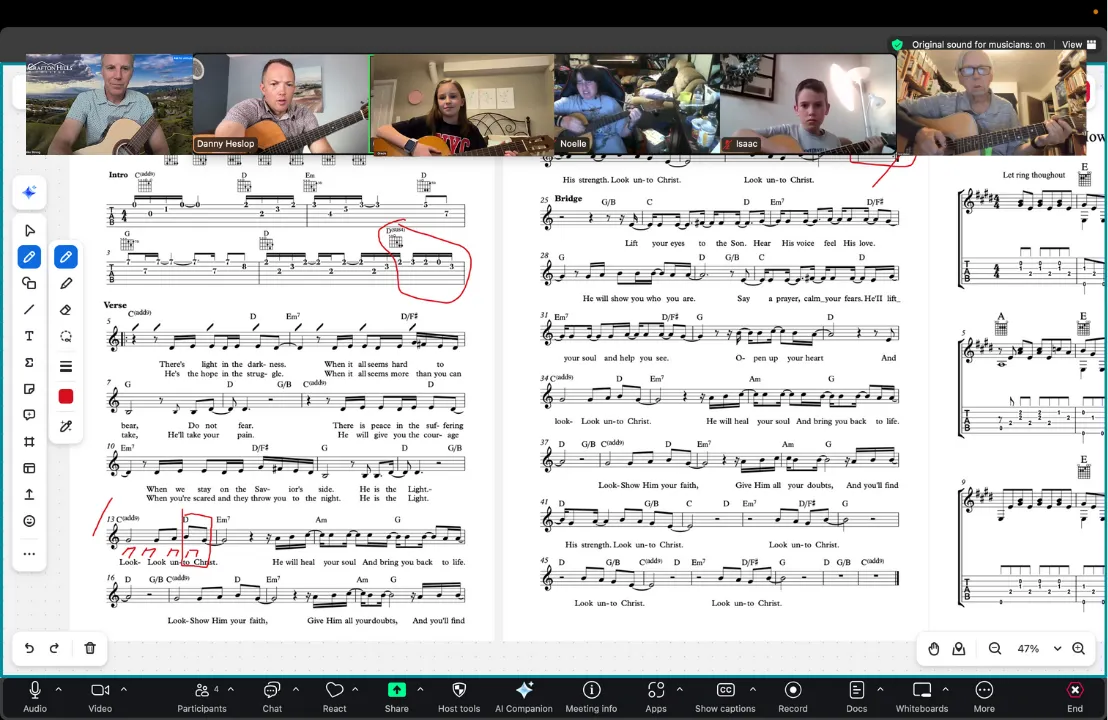Screen dimensions: 1108x720
Task: Open the Templates tool
Action: (29, 468)
